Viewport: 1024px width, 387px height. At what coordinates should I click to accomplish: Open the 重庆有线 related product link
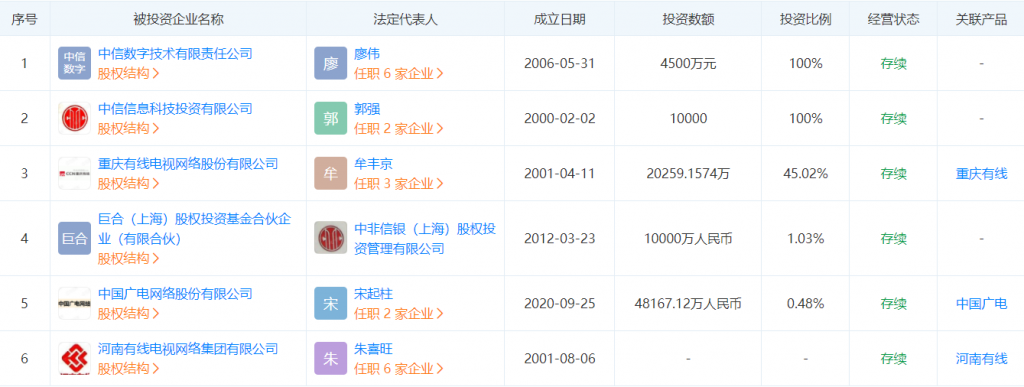pyautogui.click(x=982, y=174)
